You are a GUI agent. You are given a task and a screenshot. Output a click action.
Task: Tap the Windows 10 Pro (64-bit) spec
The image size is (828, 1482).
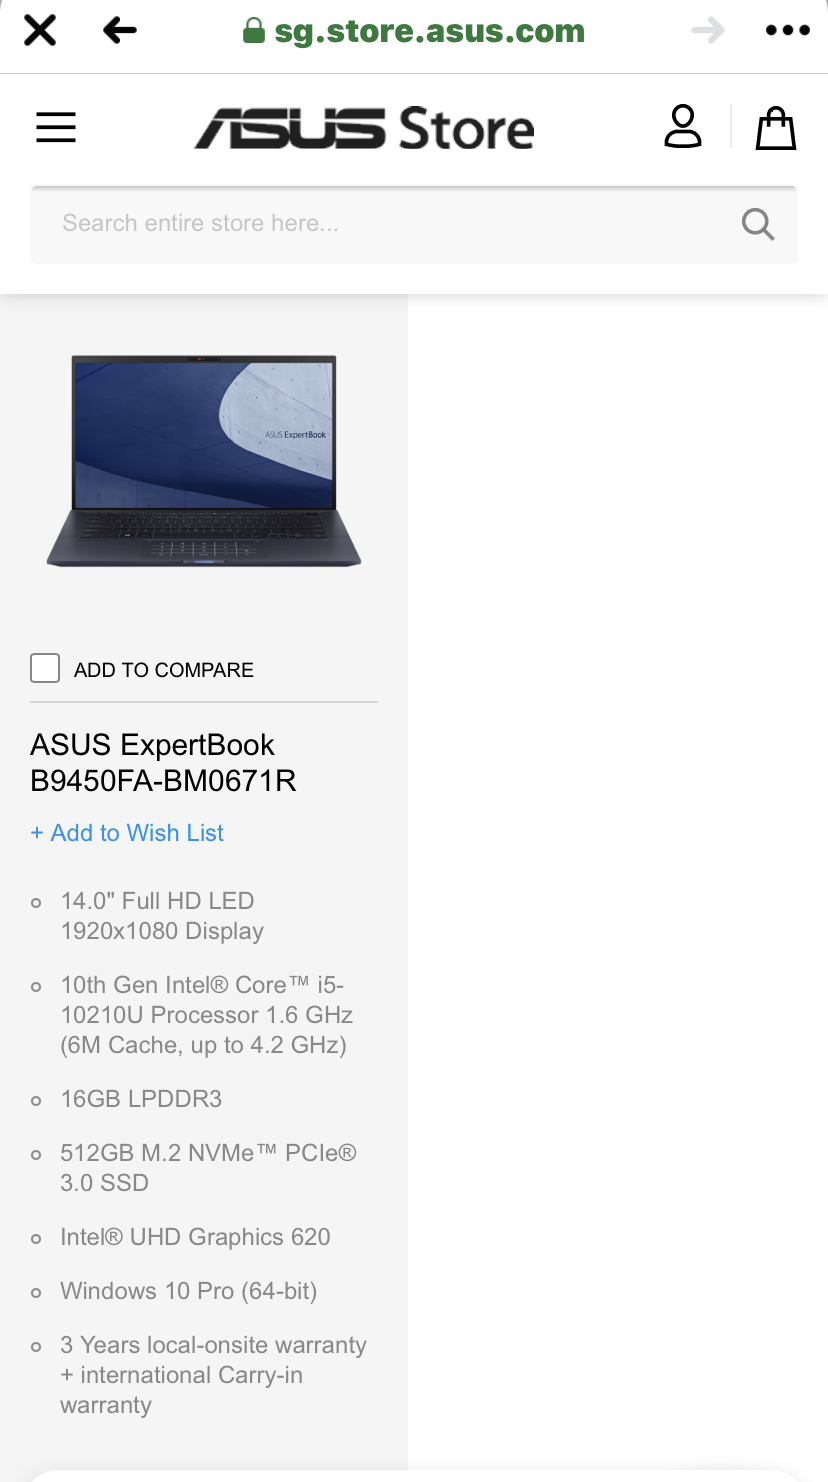[x=188, y=1291]
